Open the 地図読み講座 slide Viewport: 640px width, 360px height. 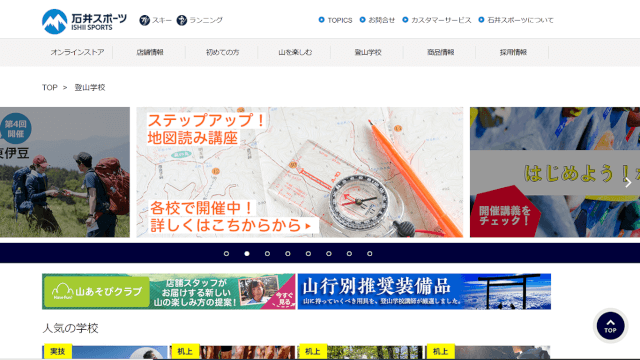tap(300, 172)
